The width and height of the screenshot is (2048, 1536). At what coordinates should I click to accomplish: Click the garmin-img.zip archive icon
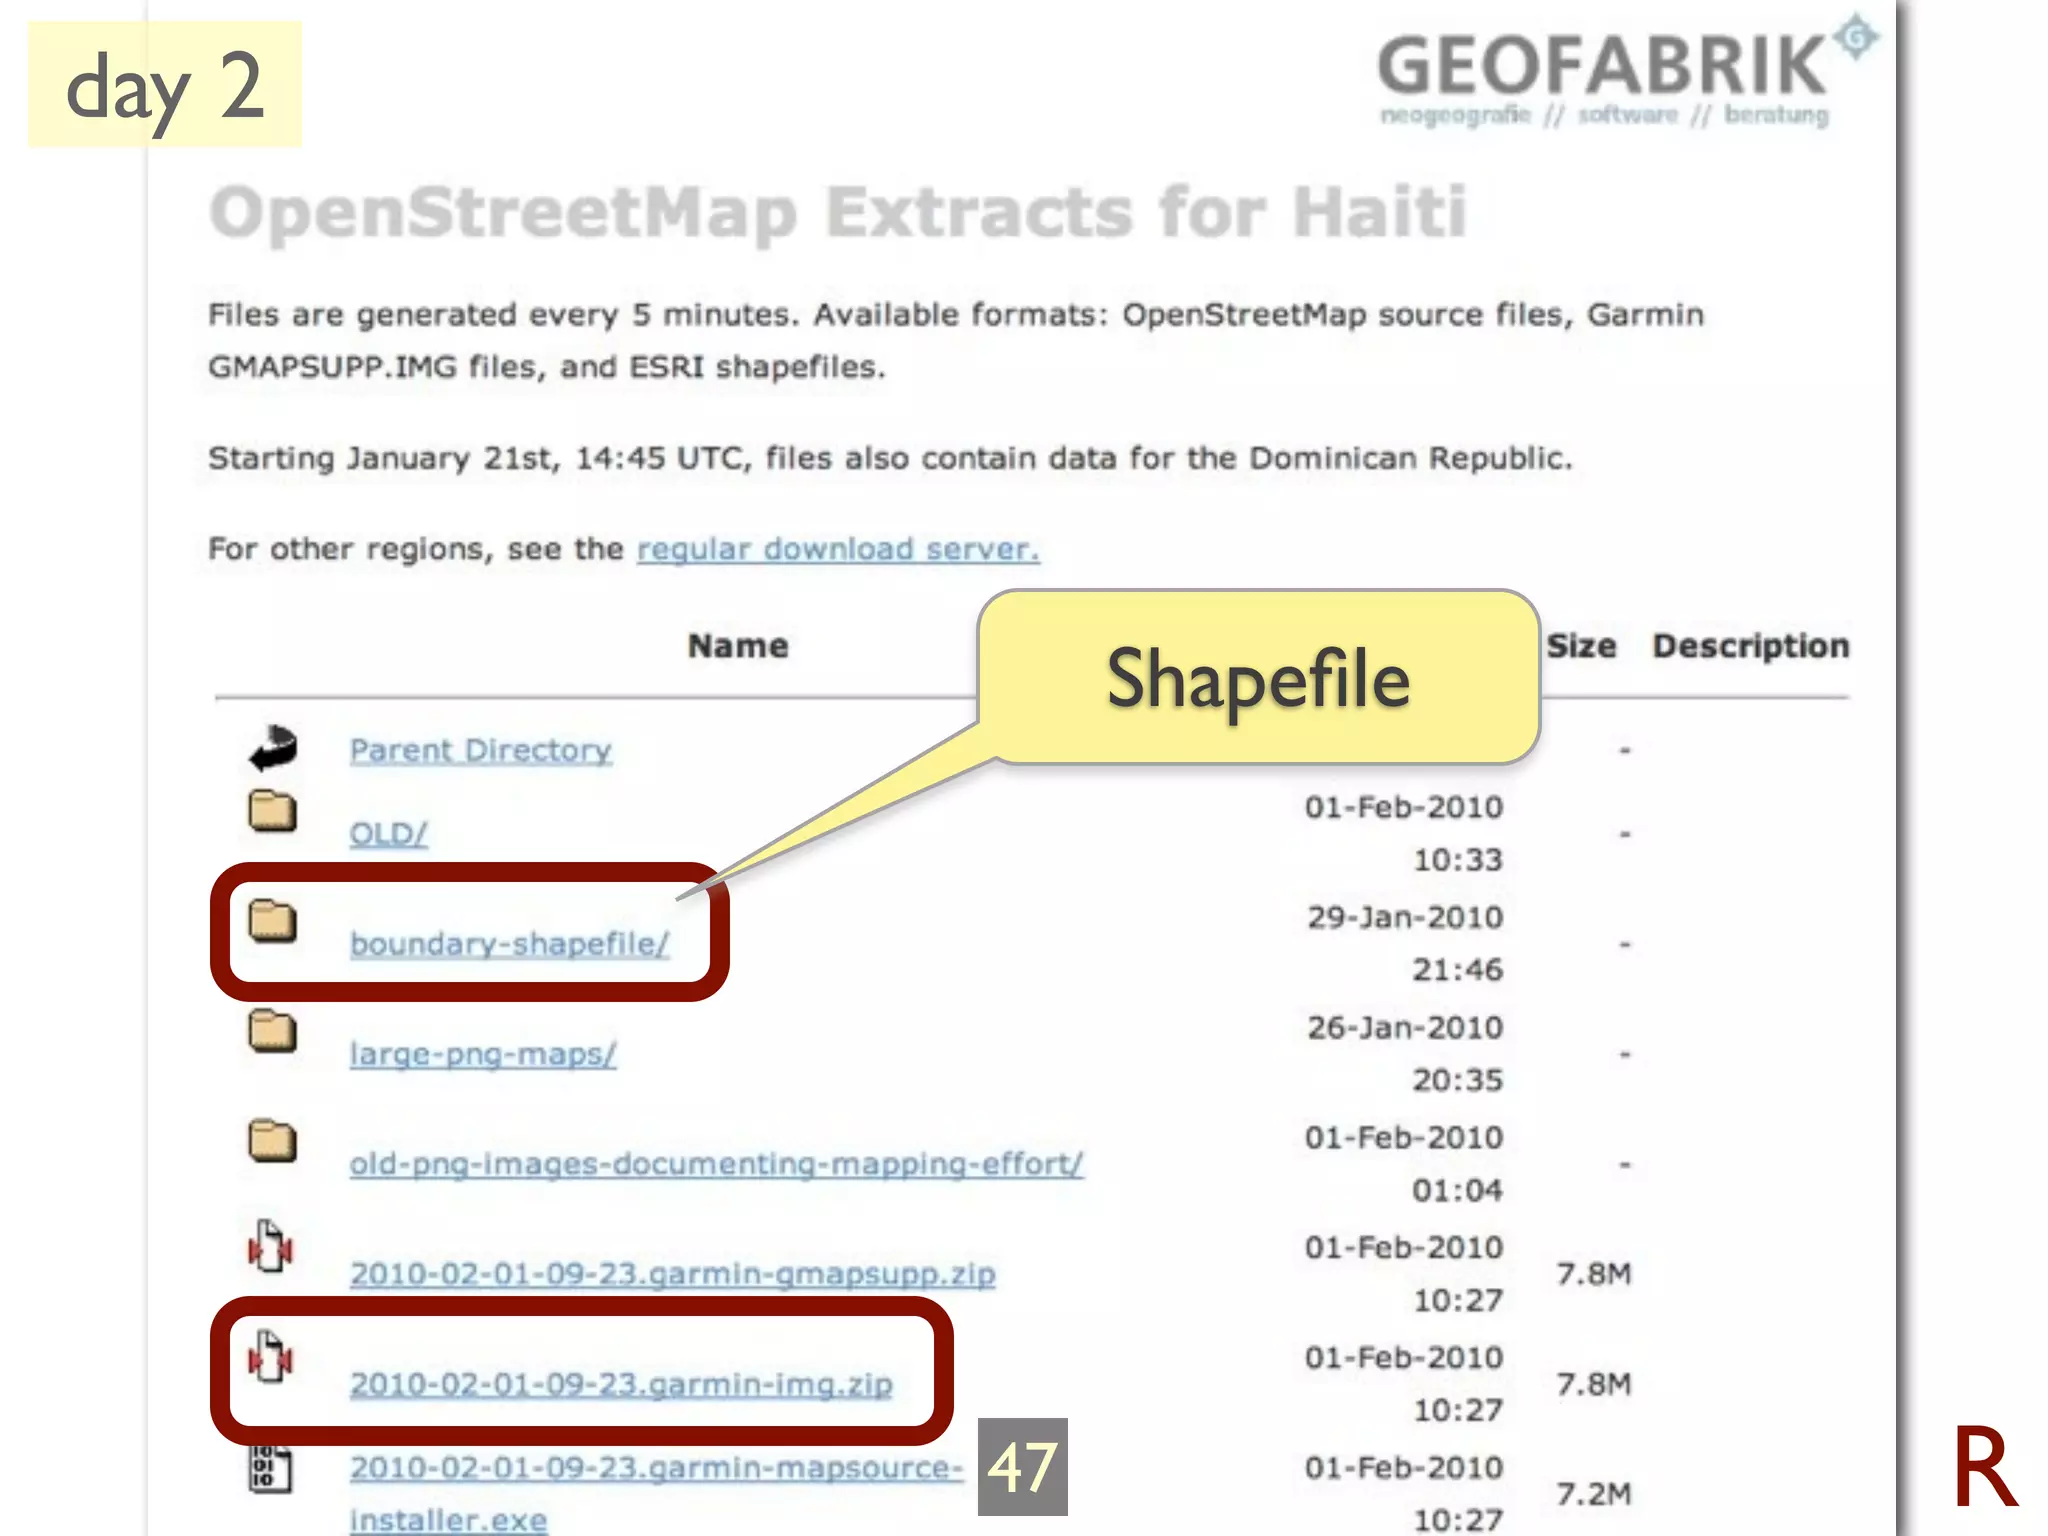(x=270, y=1357)
